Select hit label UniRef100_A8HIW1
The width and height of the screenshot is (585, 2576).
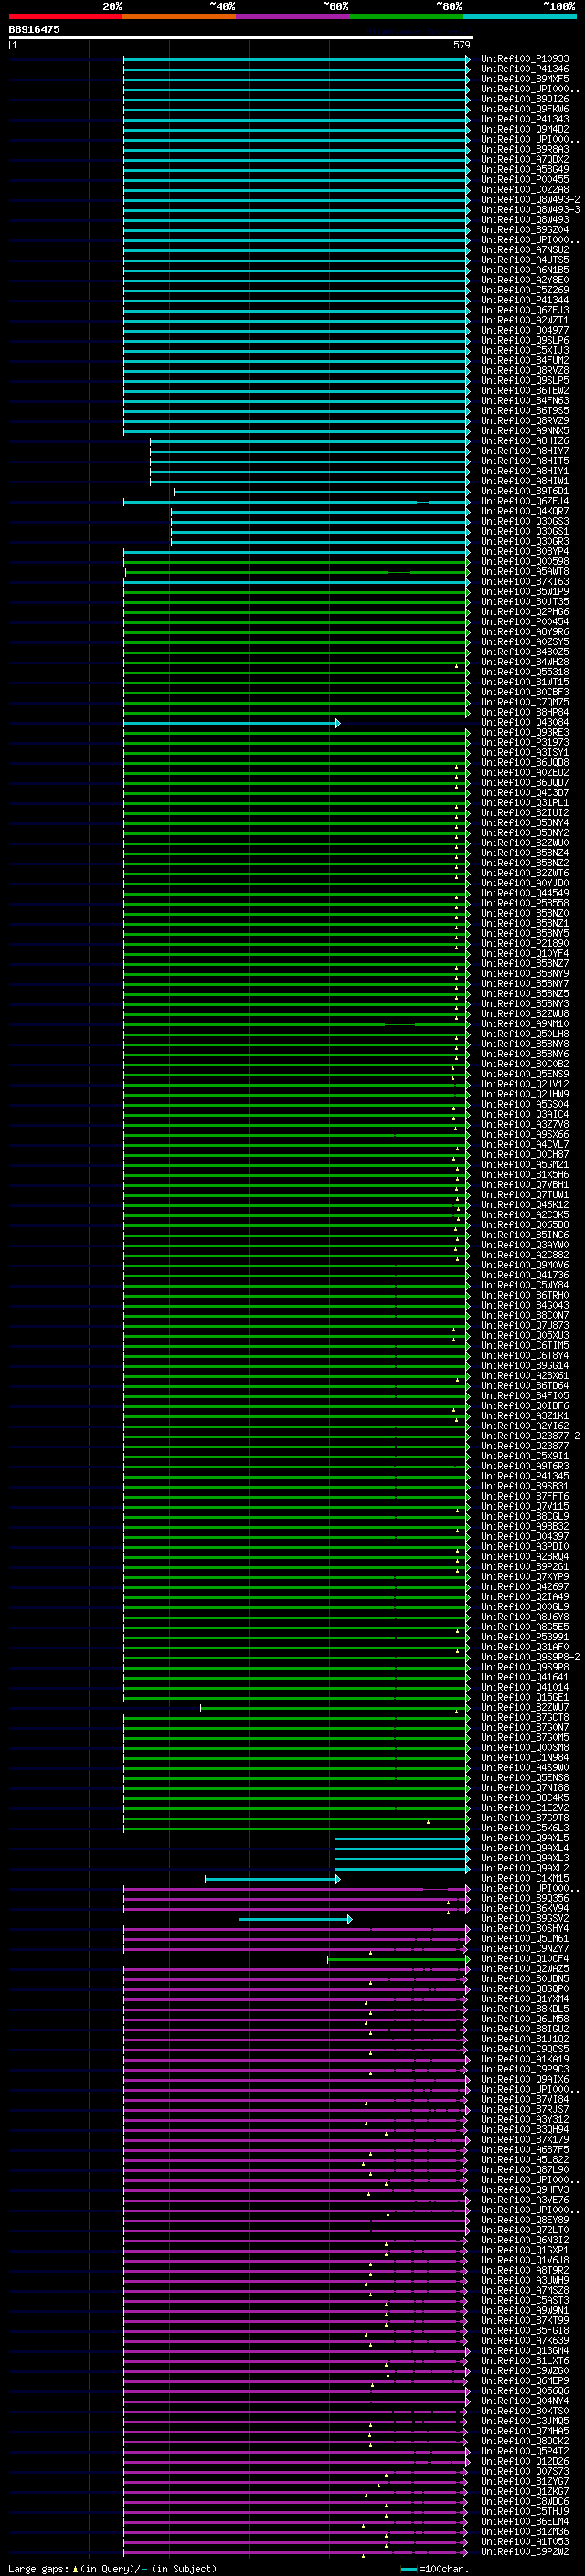coord(525,481)
